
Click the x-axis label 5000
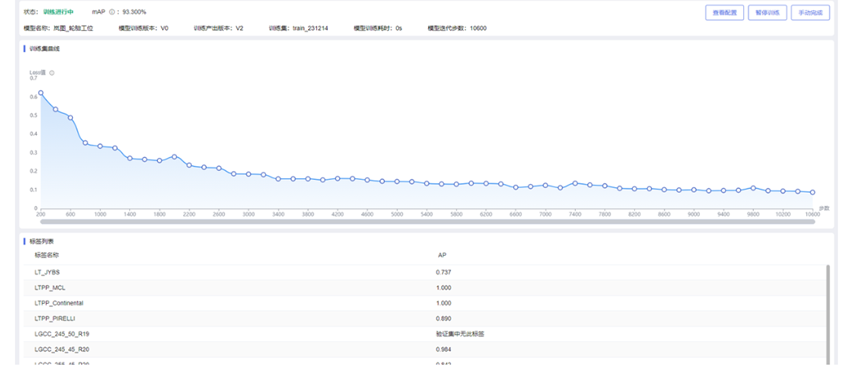397,214
